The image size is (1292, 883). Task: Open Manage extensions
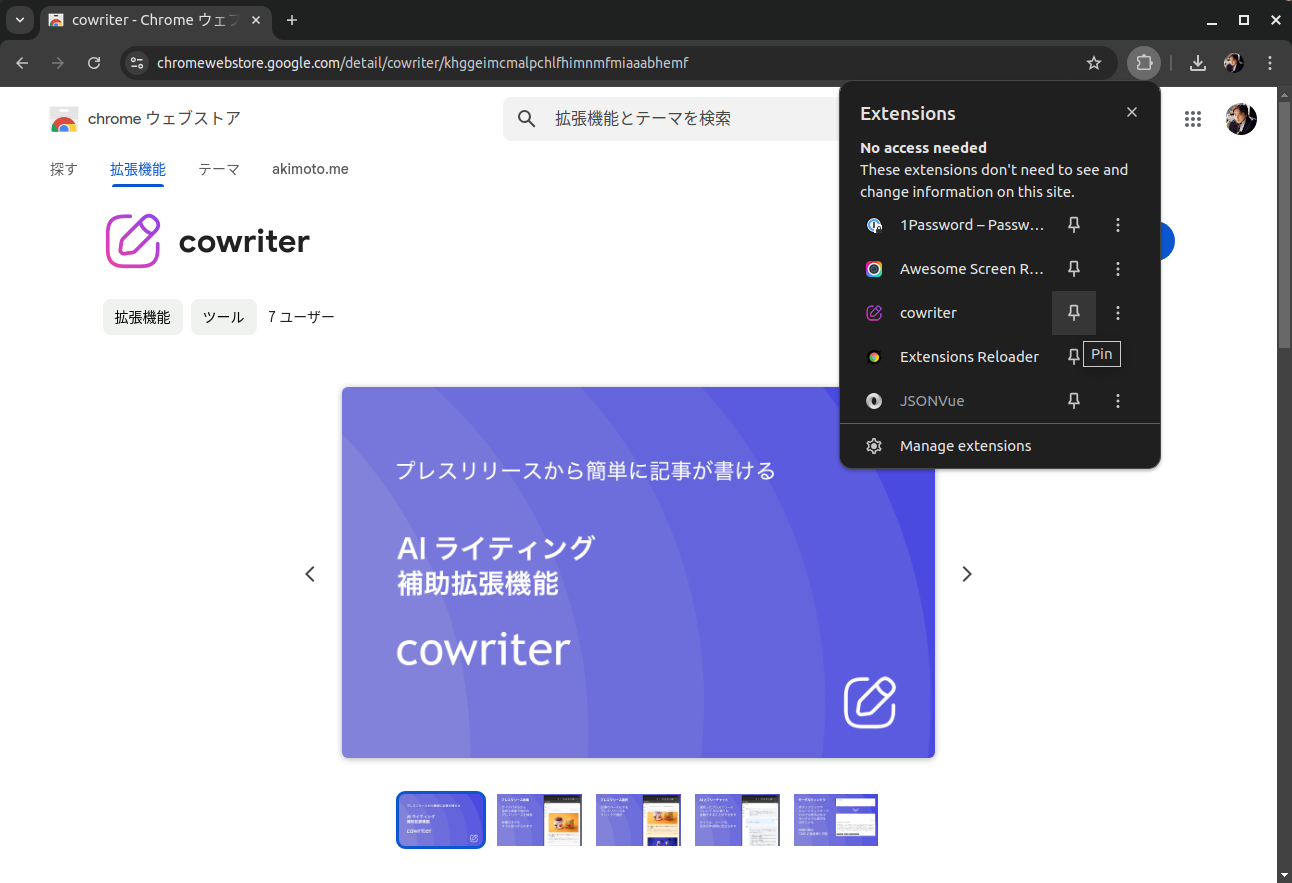click(x=1000, y=446)
